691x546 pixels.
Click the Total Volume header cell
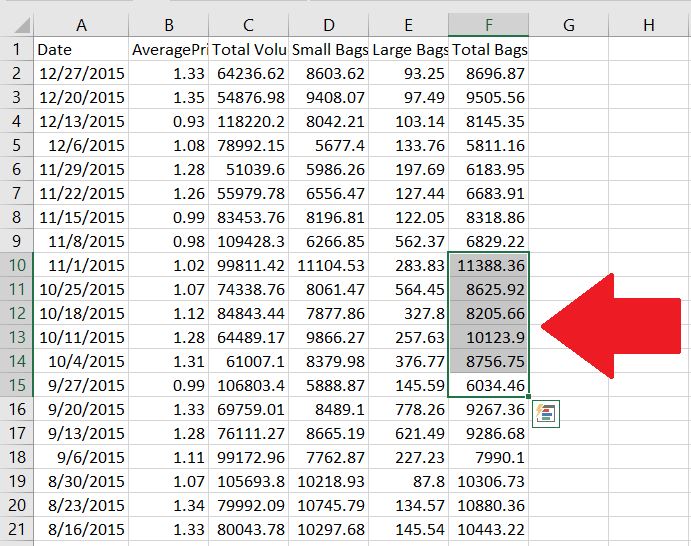coord(248,49)
